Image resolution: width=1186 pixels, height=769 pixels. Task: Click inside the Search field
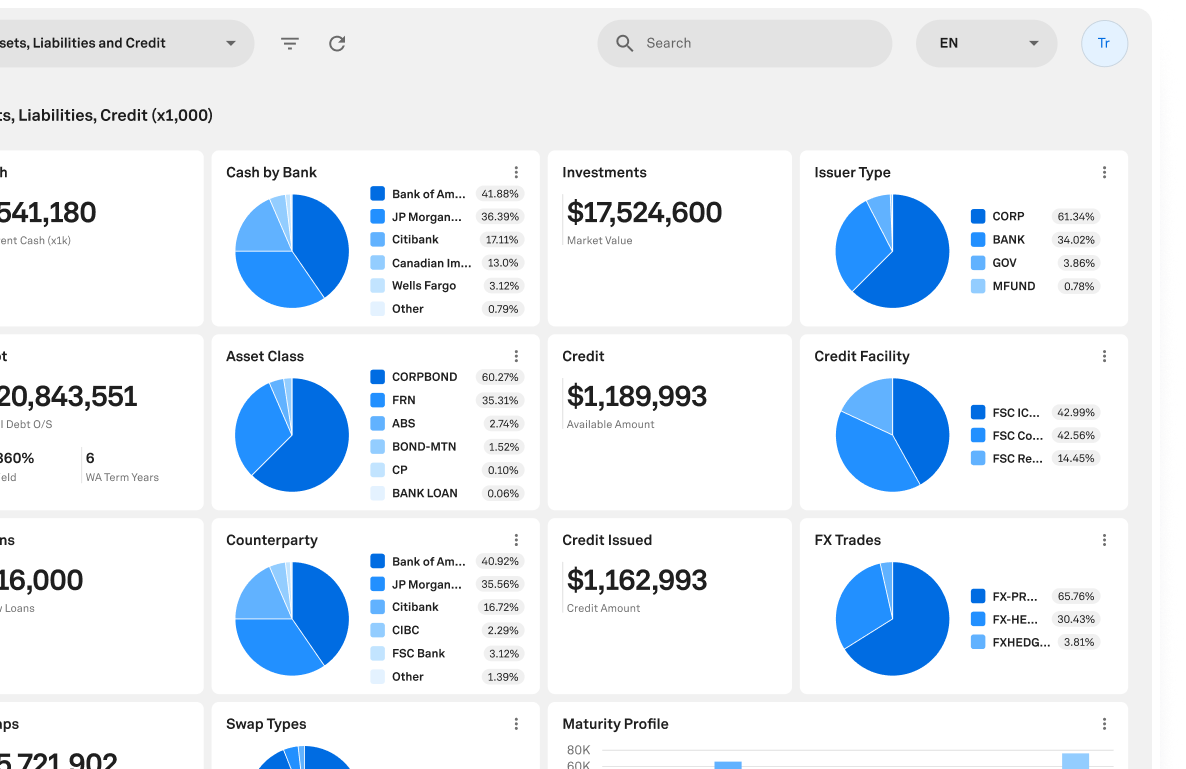point(760,43)
